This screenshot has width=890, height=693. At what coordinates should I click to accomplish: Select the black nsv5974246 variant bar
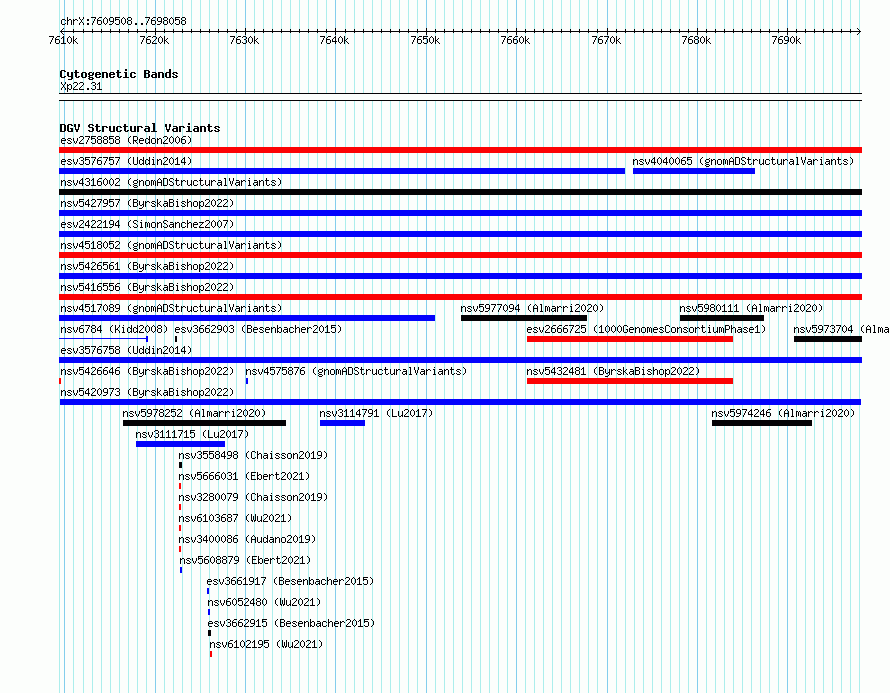coord(762,423)
